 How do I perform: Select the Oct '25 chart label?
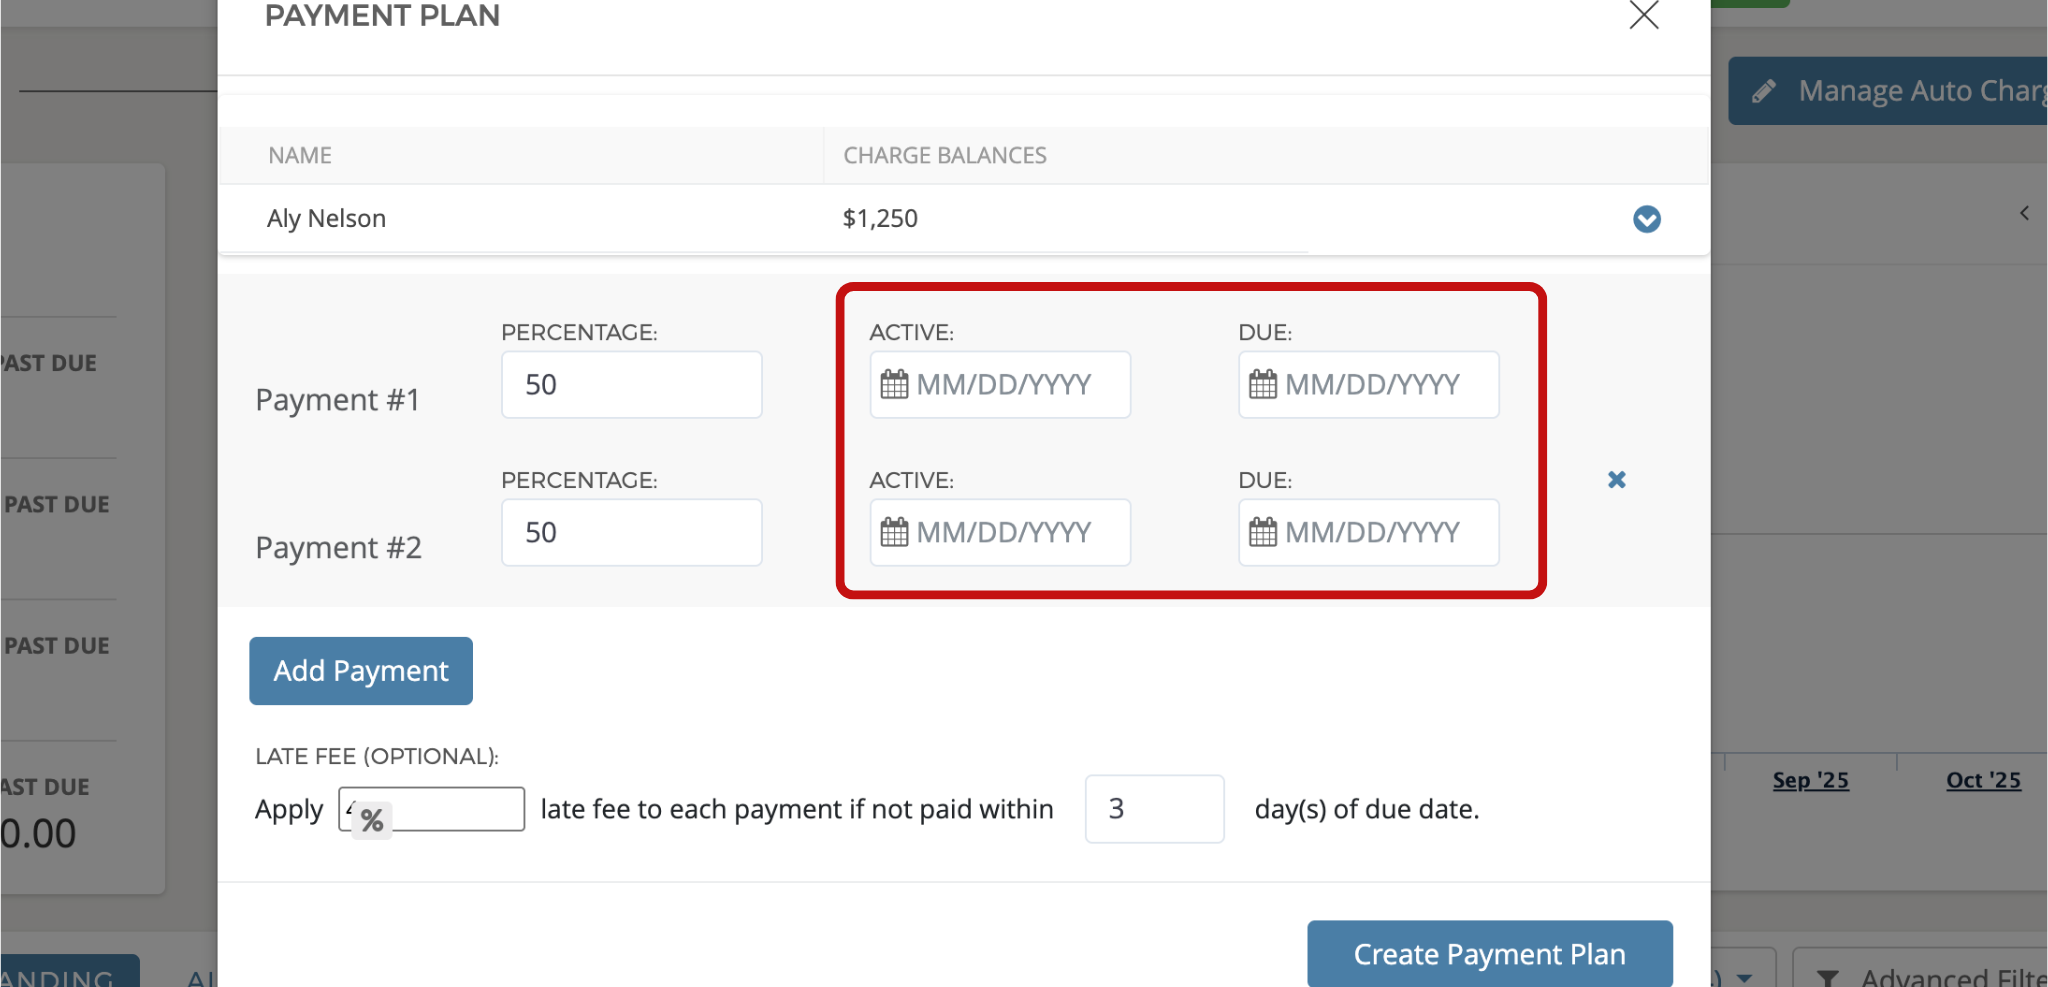click(1983, 780)
